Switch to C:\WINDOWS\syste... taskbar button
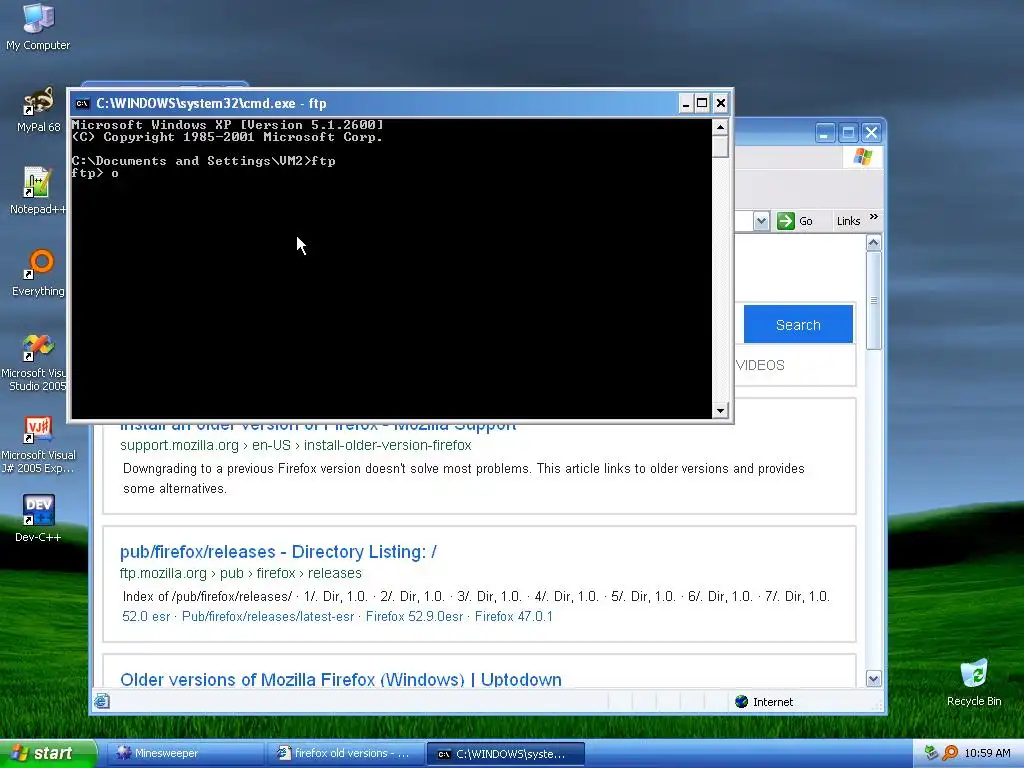The width and height of the screenshot is (1024, 768). 505,754
